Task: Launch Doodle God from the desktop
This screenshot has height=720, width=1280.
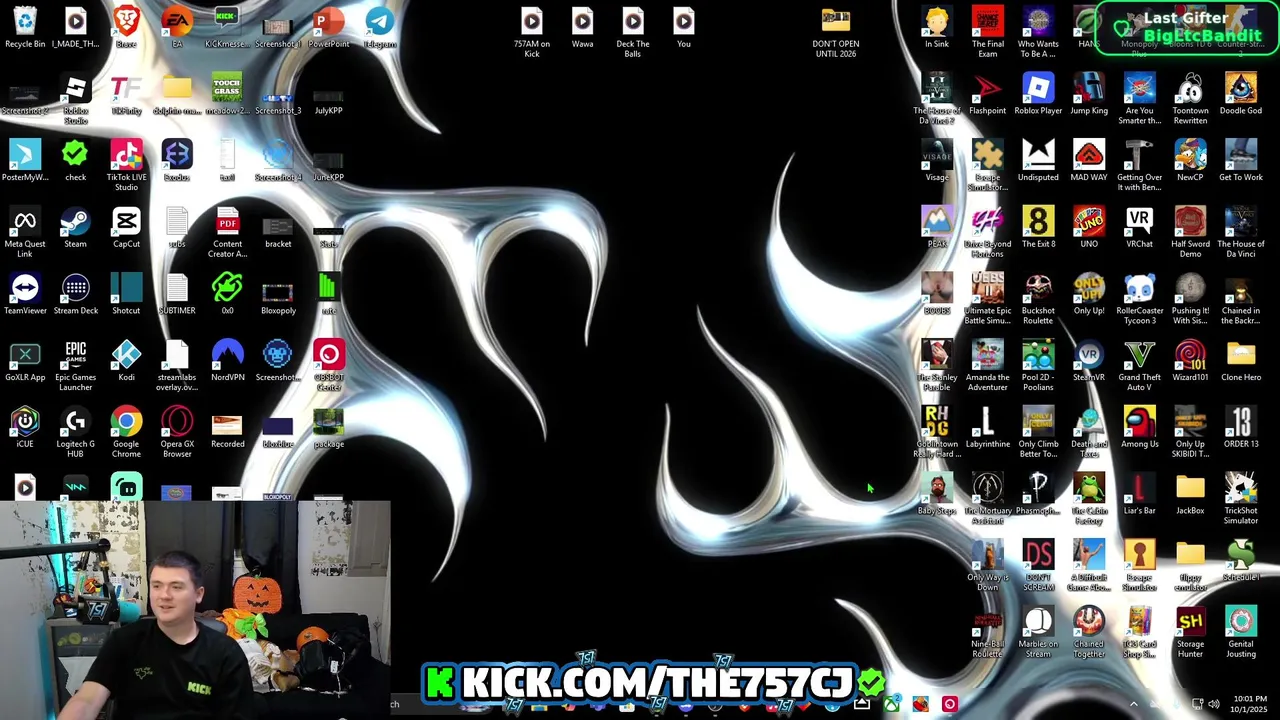Action: (1241, 94)
